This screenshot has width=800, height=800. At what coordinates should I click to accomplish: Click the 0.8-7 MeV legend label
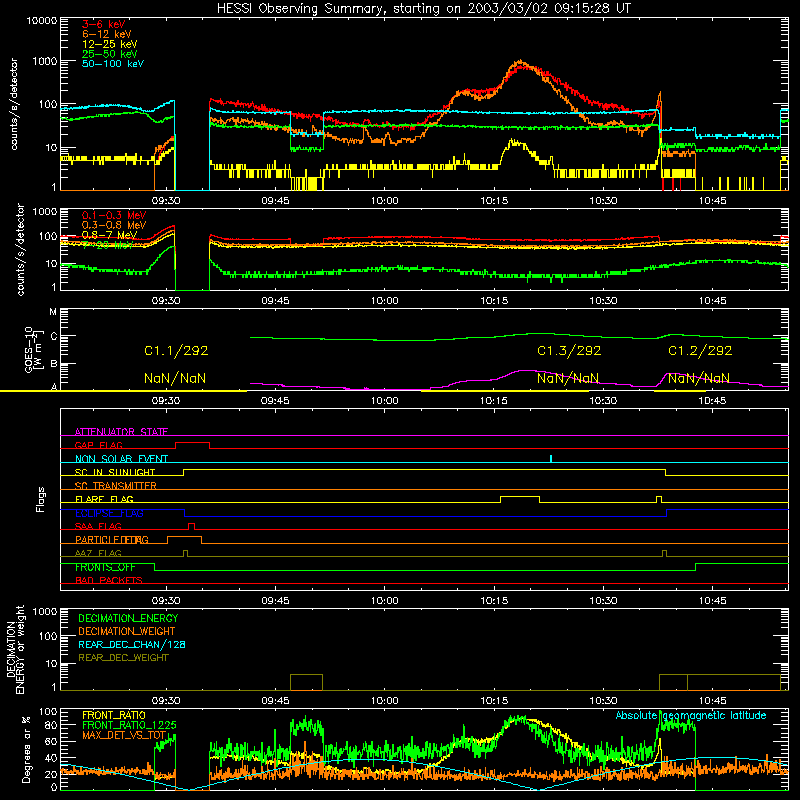coord(109,235)
